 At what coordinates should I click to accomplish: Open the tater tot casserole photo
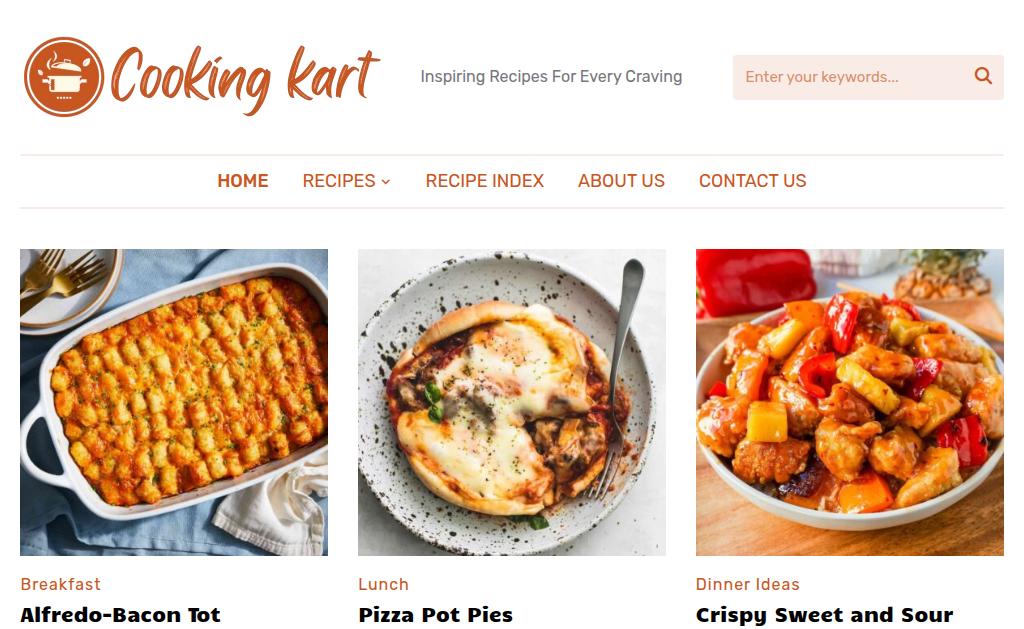point(174,402)
